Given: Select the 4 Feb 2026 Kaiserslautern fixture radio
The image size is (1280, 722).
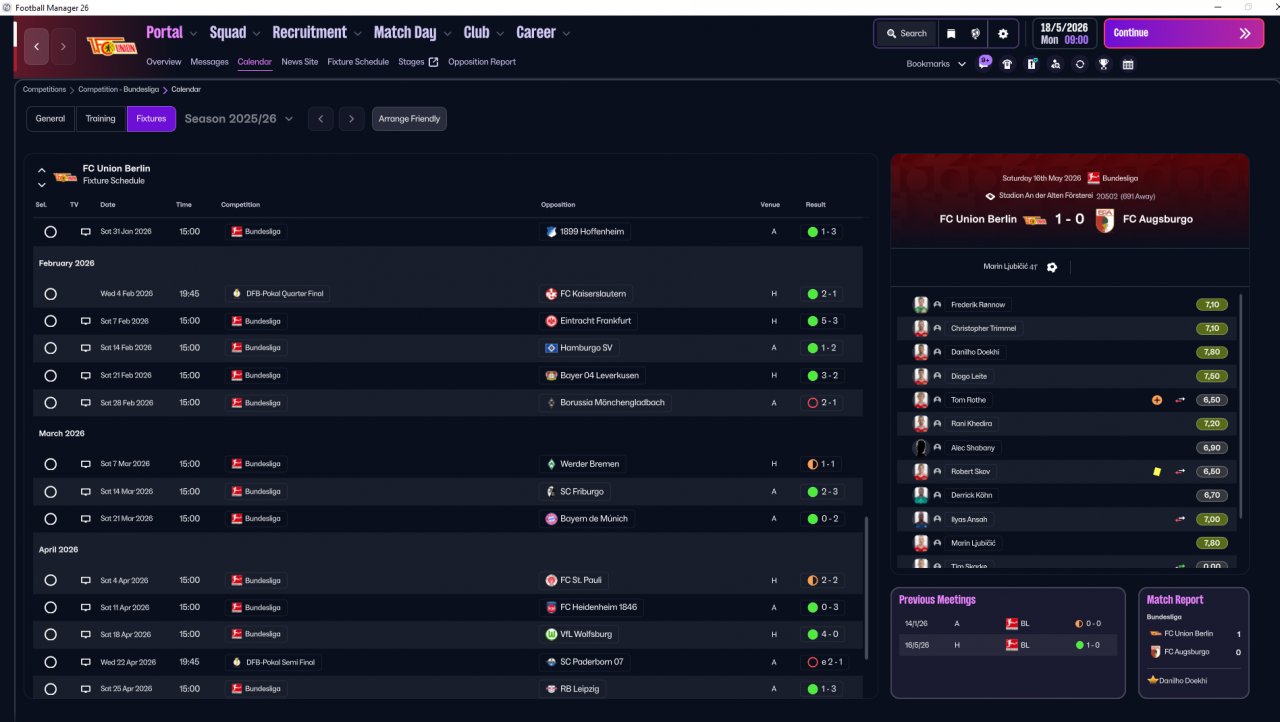Looking at the screenshot, I should pos(50,294).
